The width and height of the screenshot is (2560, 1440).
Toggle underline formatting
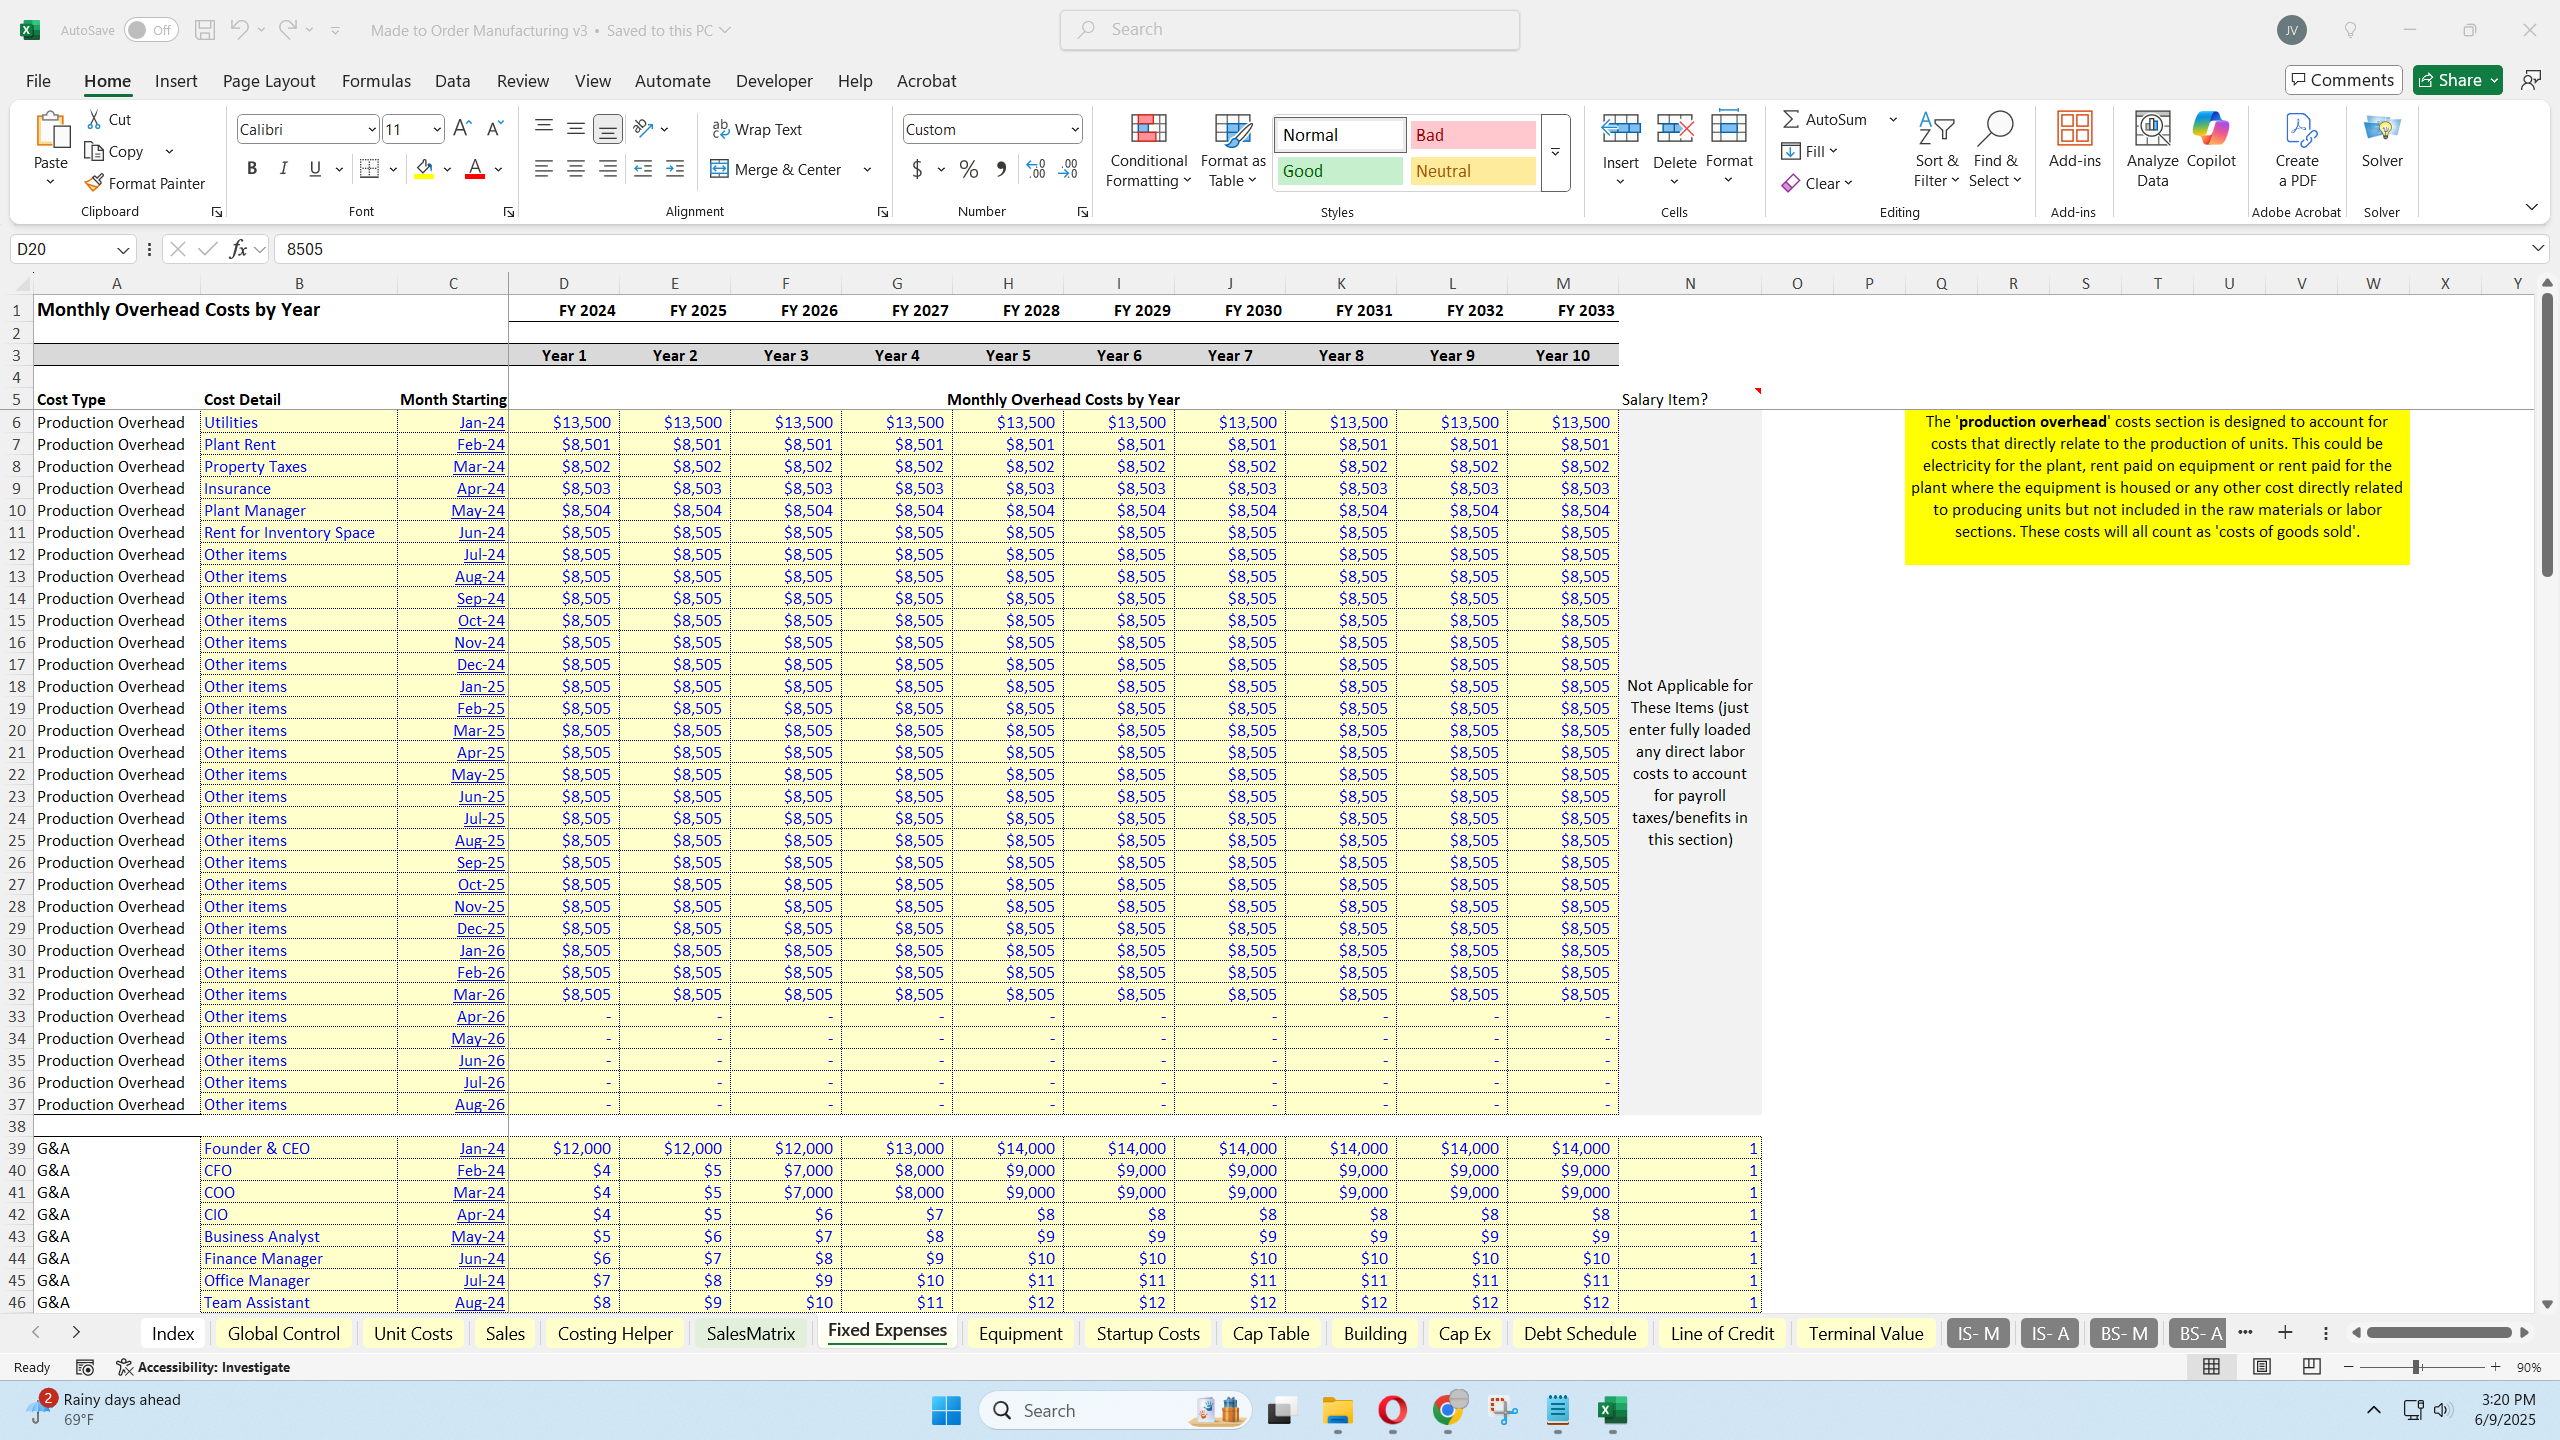coord(314,168)
